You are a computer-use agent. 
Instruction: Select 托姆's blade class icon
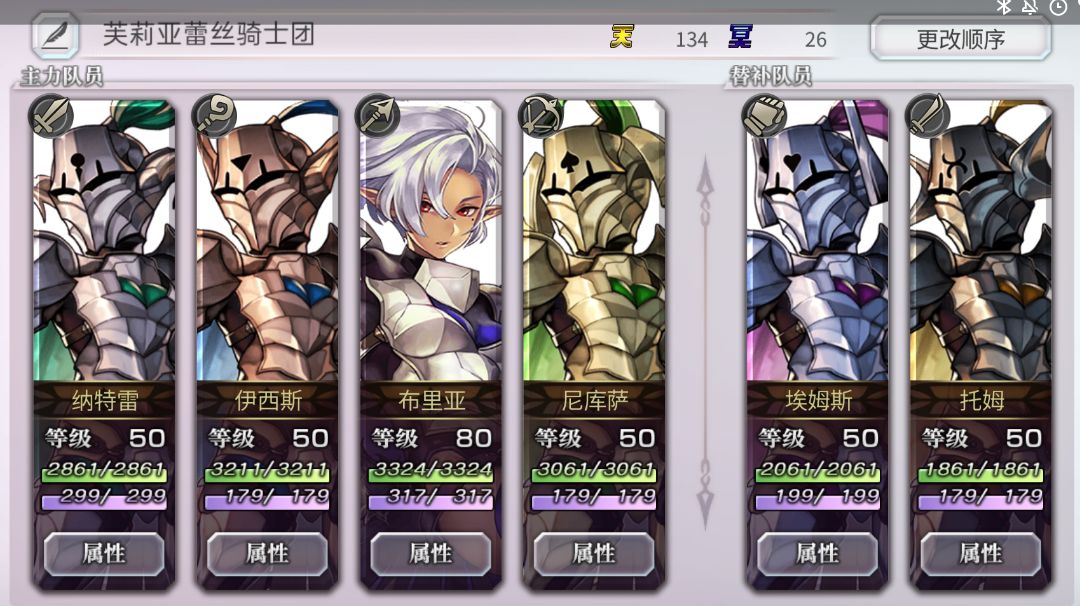[927, 115]
